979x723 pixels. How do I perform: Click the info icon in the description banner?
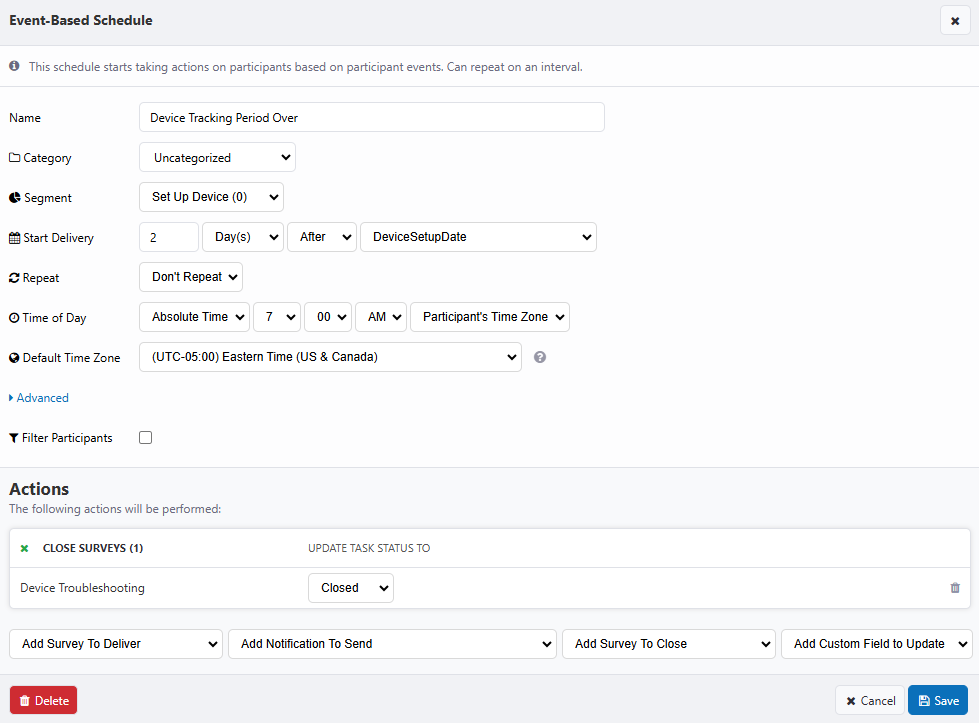pos(15,67)
